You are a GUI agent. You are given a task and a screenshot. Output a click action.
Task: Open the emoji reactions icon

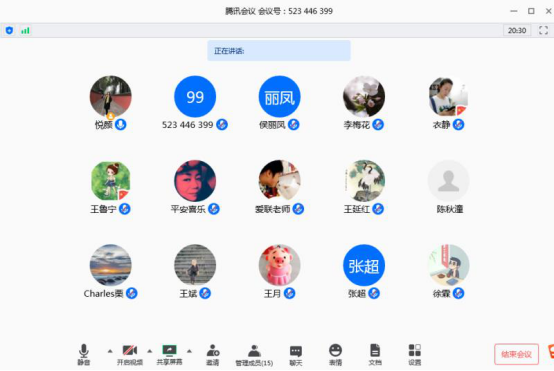click(335, 354)
